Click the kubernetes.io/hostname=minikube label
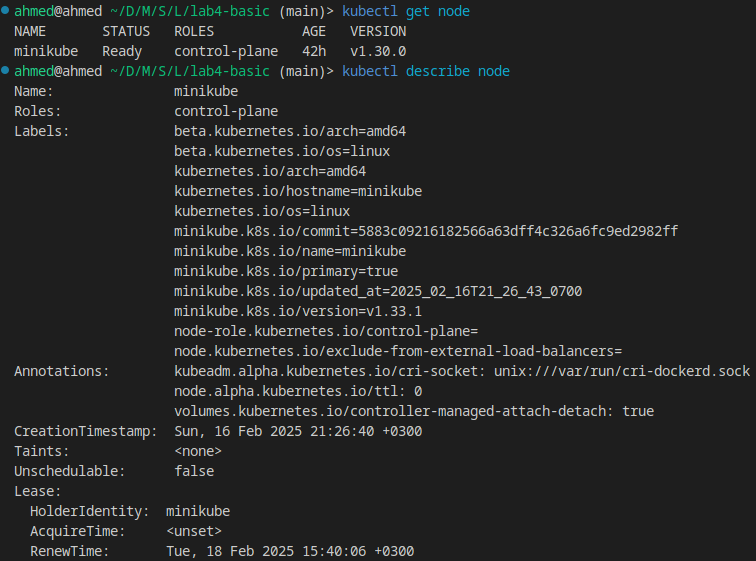The height and width of the screenshot is (561, 756). [x=298, y=191]
